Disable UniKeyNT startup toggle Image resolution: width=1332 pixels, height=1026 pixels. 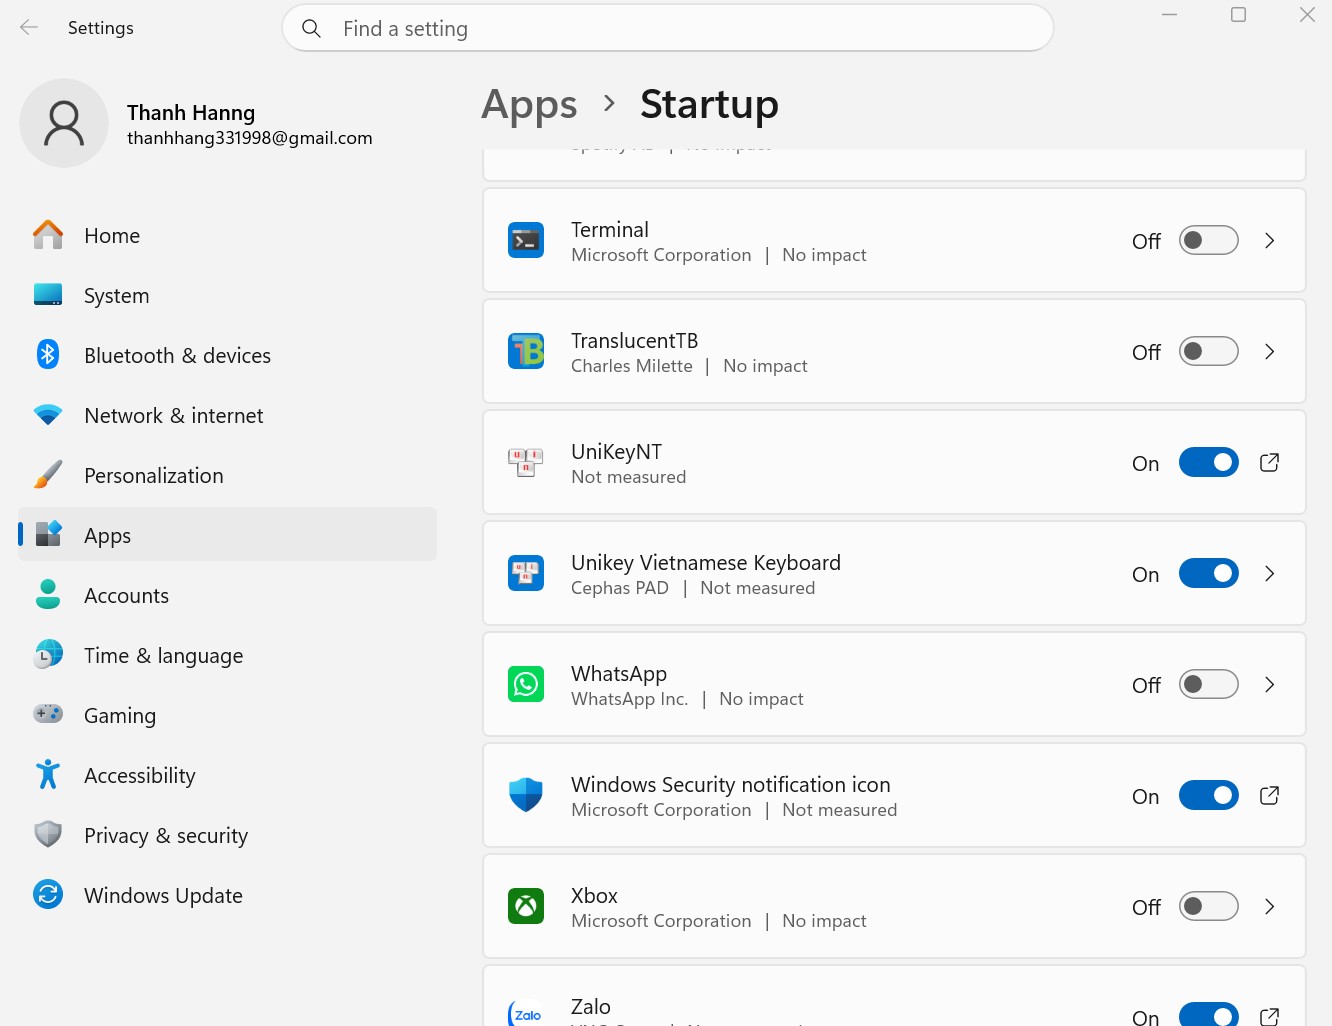point(1209,462)
